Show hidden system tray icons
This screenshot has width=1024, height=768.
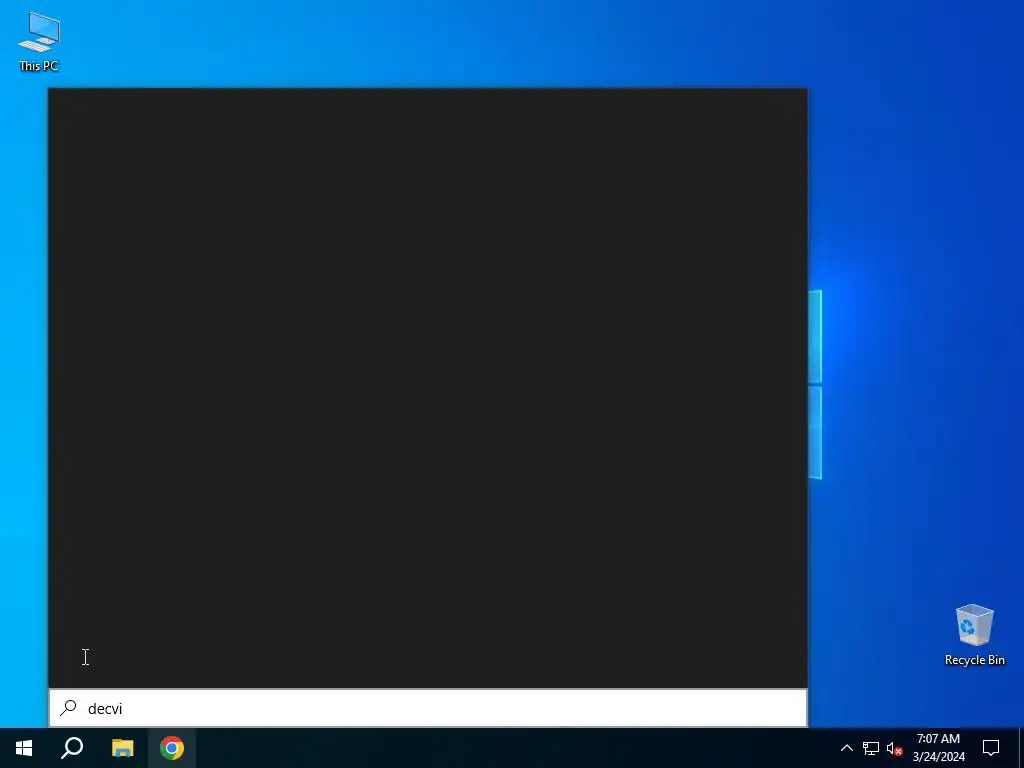(846, 748)
